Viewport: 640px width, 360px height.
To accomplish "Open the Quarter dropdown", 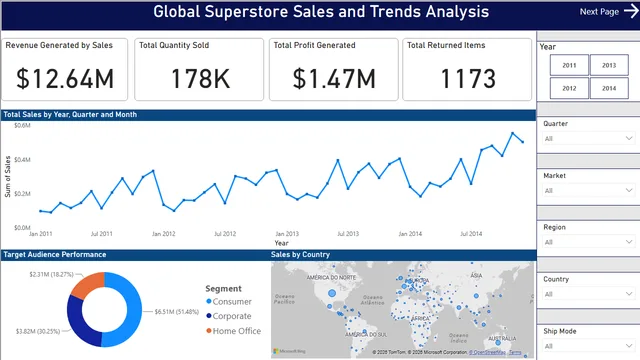I will [x=588, y=138].
